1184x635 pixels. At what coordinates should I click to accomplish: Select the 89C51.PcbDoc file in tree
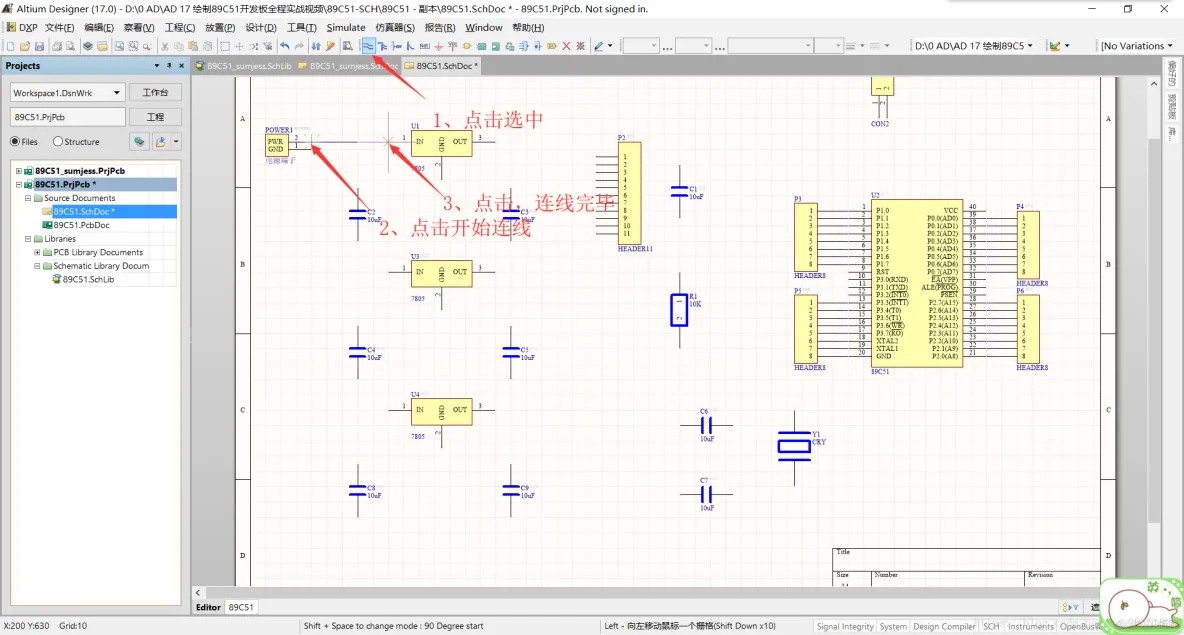point(81,225)
